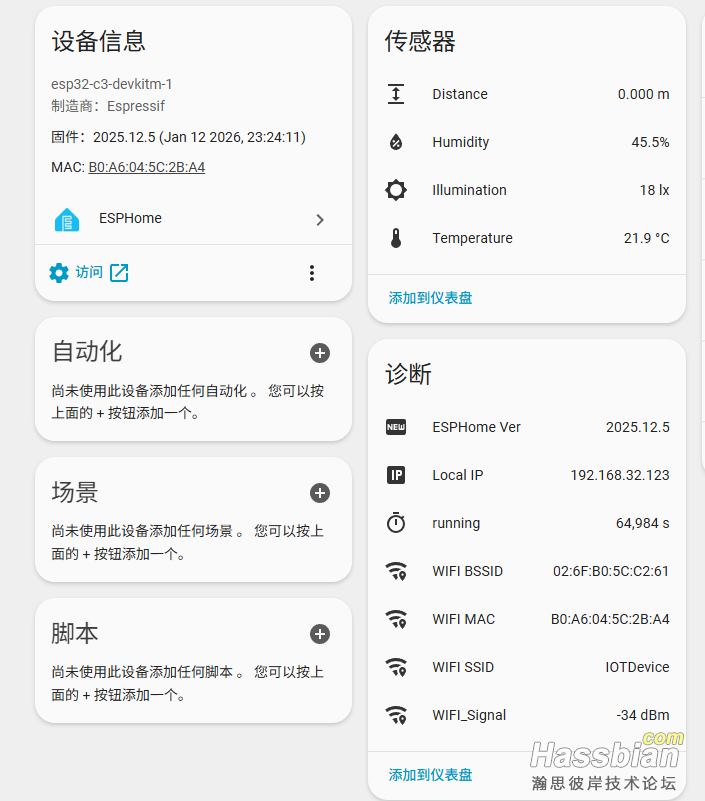705x801 pixels.
Task: Click the ESPHome house logo icon
Action: coord(67,220)
